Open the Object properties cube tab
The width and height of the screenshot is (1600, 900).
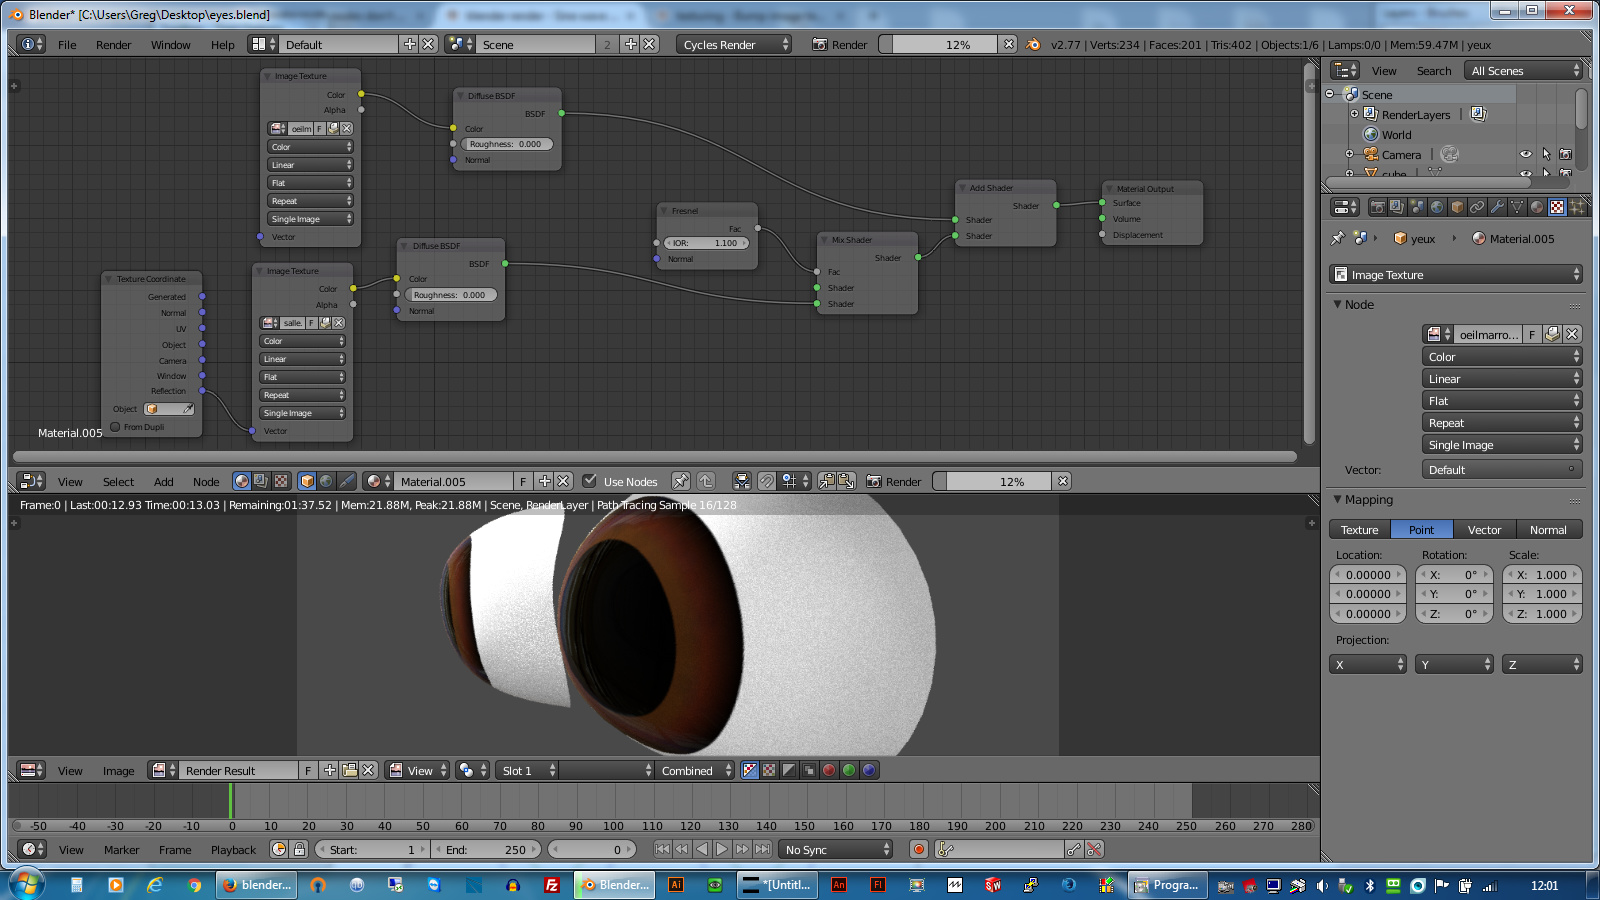click(x=1457, y=207)
